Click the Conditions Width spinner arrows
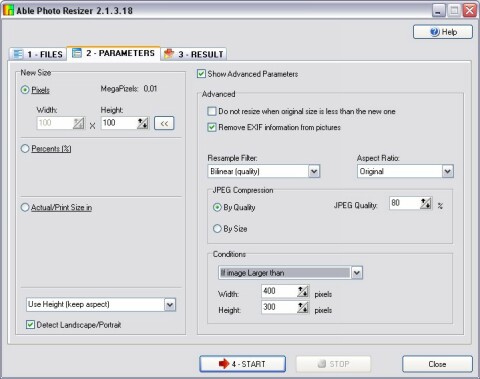 click(x=303, y=292)
